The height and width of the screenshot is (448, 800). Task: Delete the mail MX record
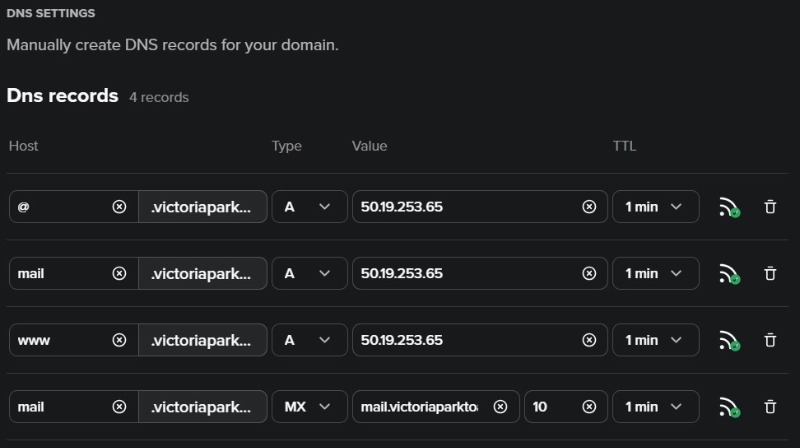tap(770, 407)
